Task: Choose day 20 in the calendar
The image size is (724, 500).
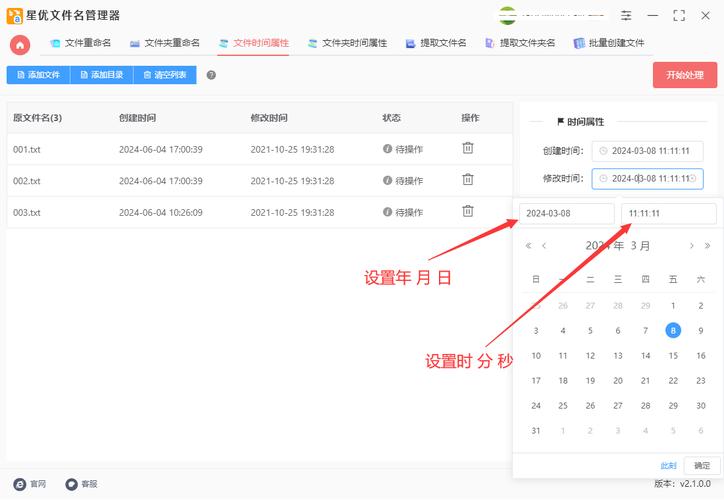Action: click(618, 381)
